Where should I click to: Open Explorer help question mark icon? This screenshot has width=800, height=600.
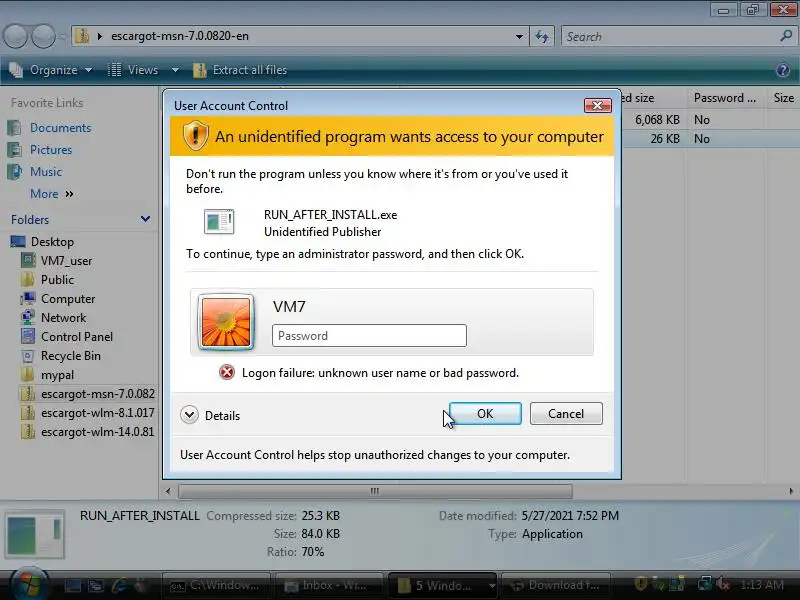click(783, 70)
